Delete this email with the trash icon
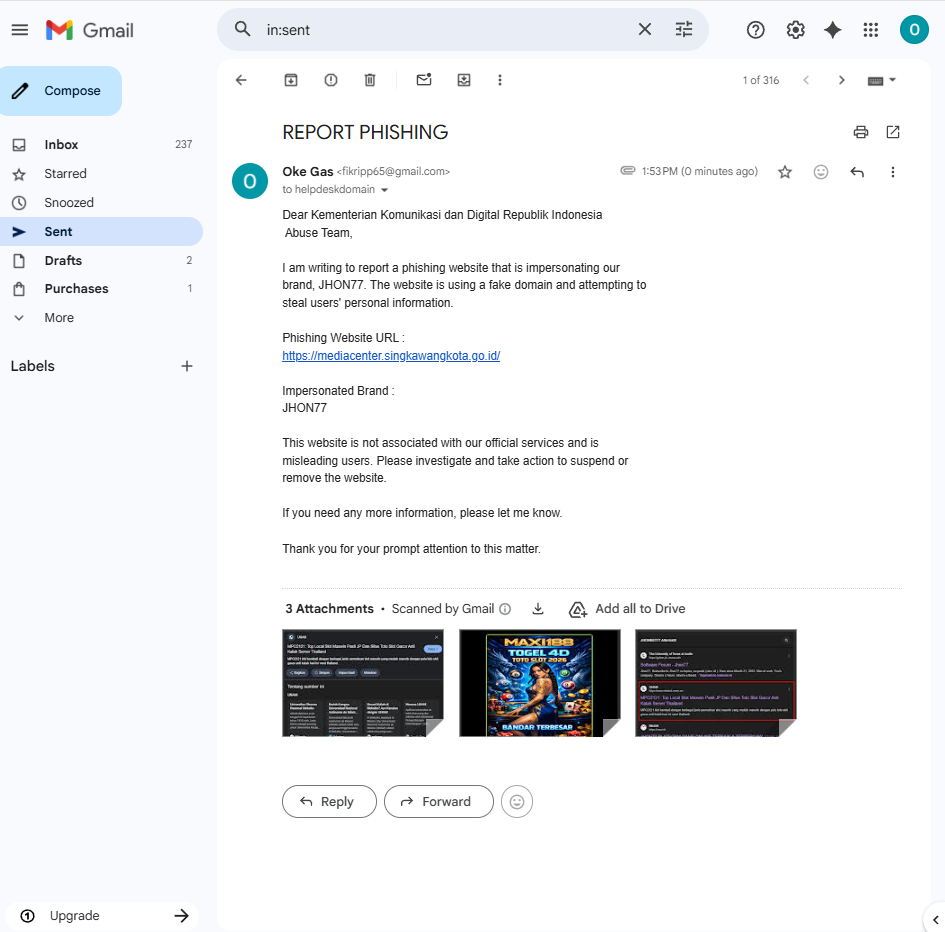This screenshot has height=932, width=945. (370, 80)
